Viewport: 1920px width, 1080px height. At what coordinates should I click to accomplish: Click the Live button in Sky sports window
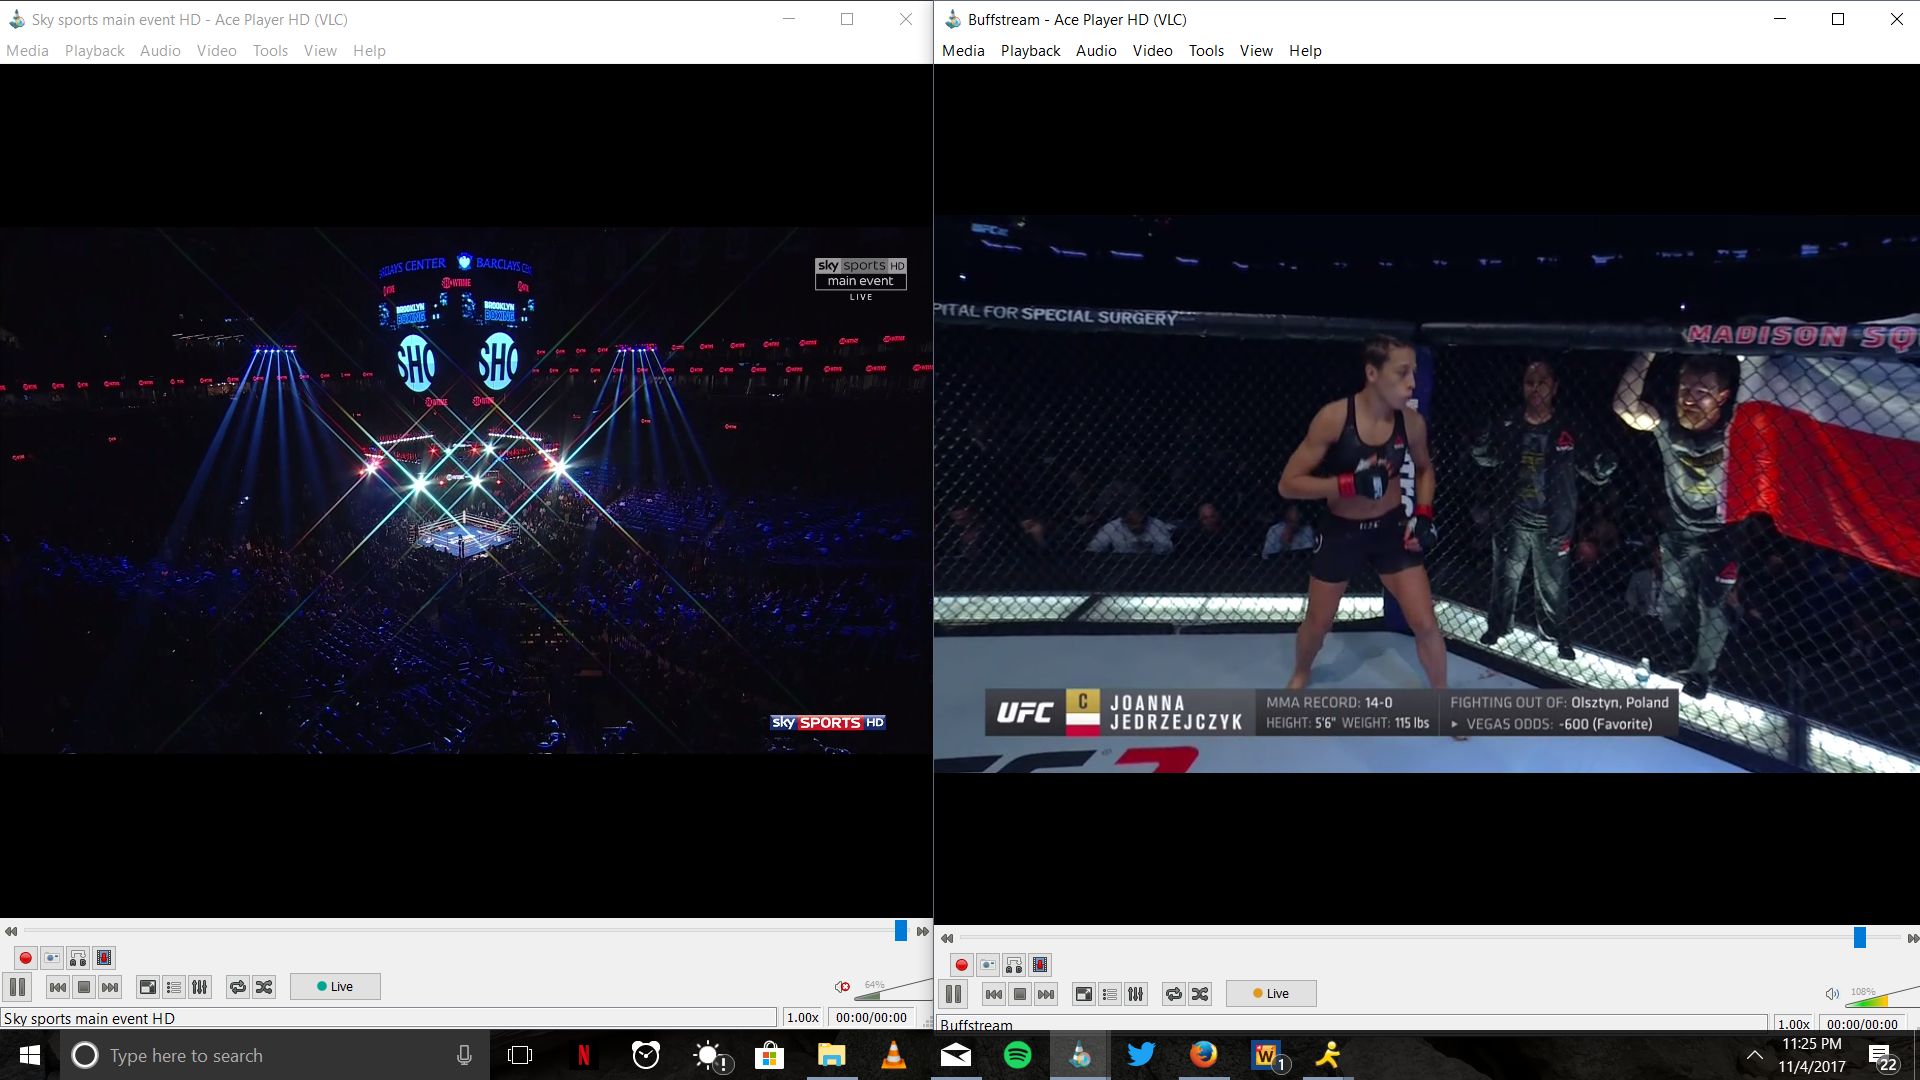point(335,987)
